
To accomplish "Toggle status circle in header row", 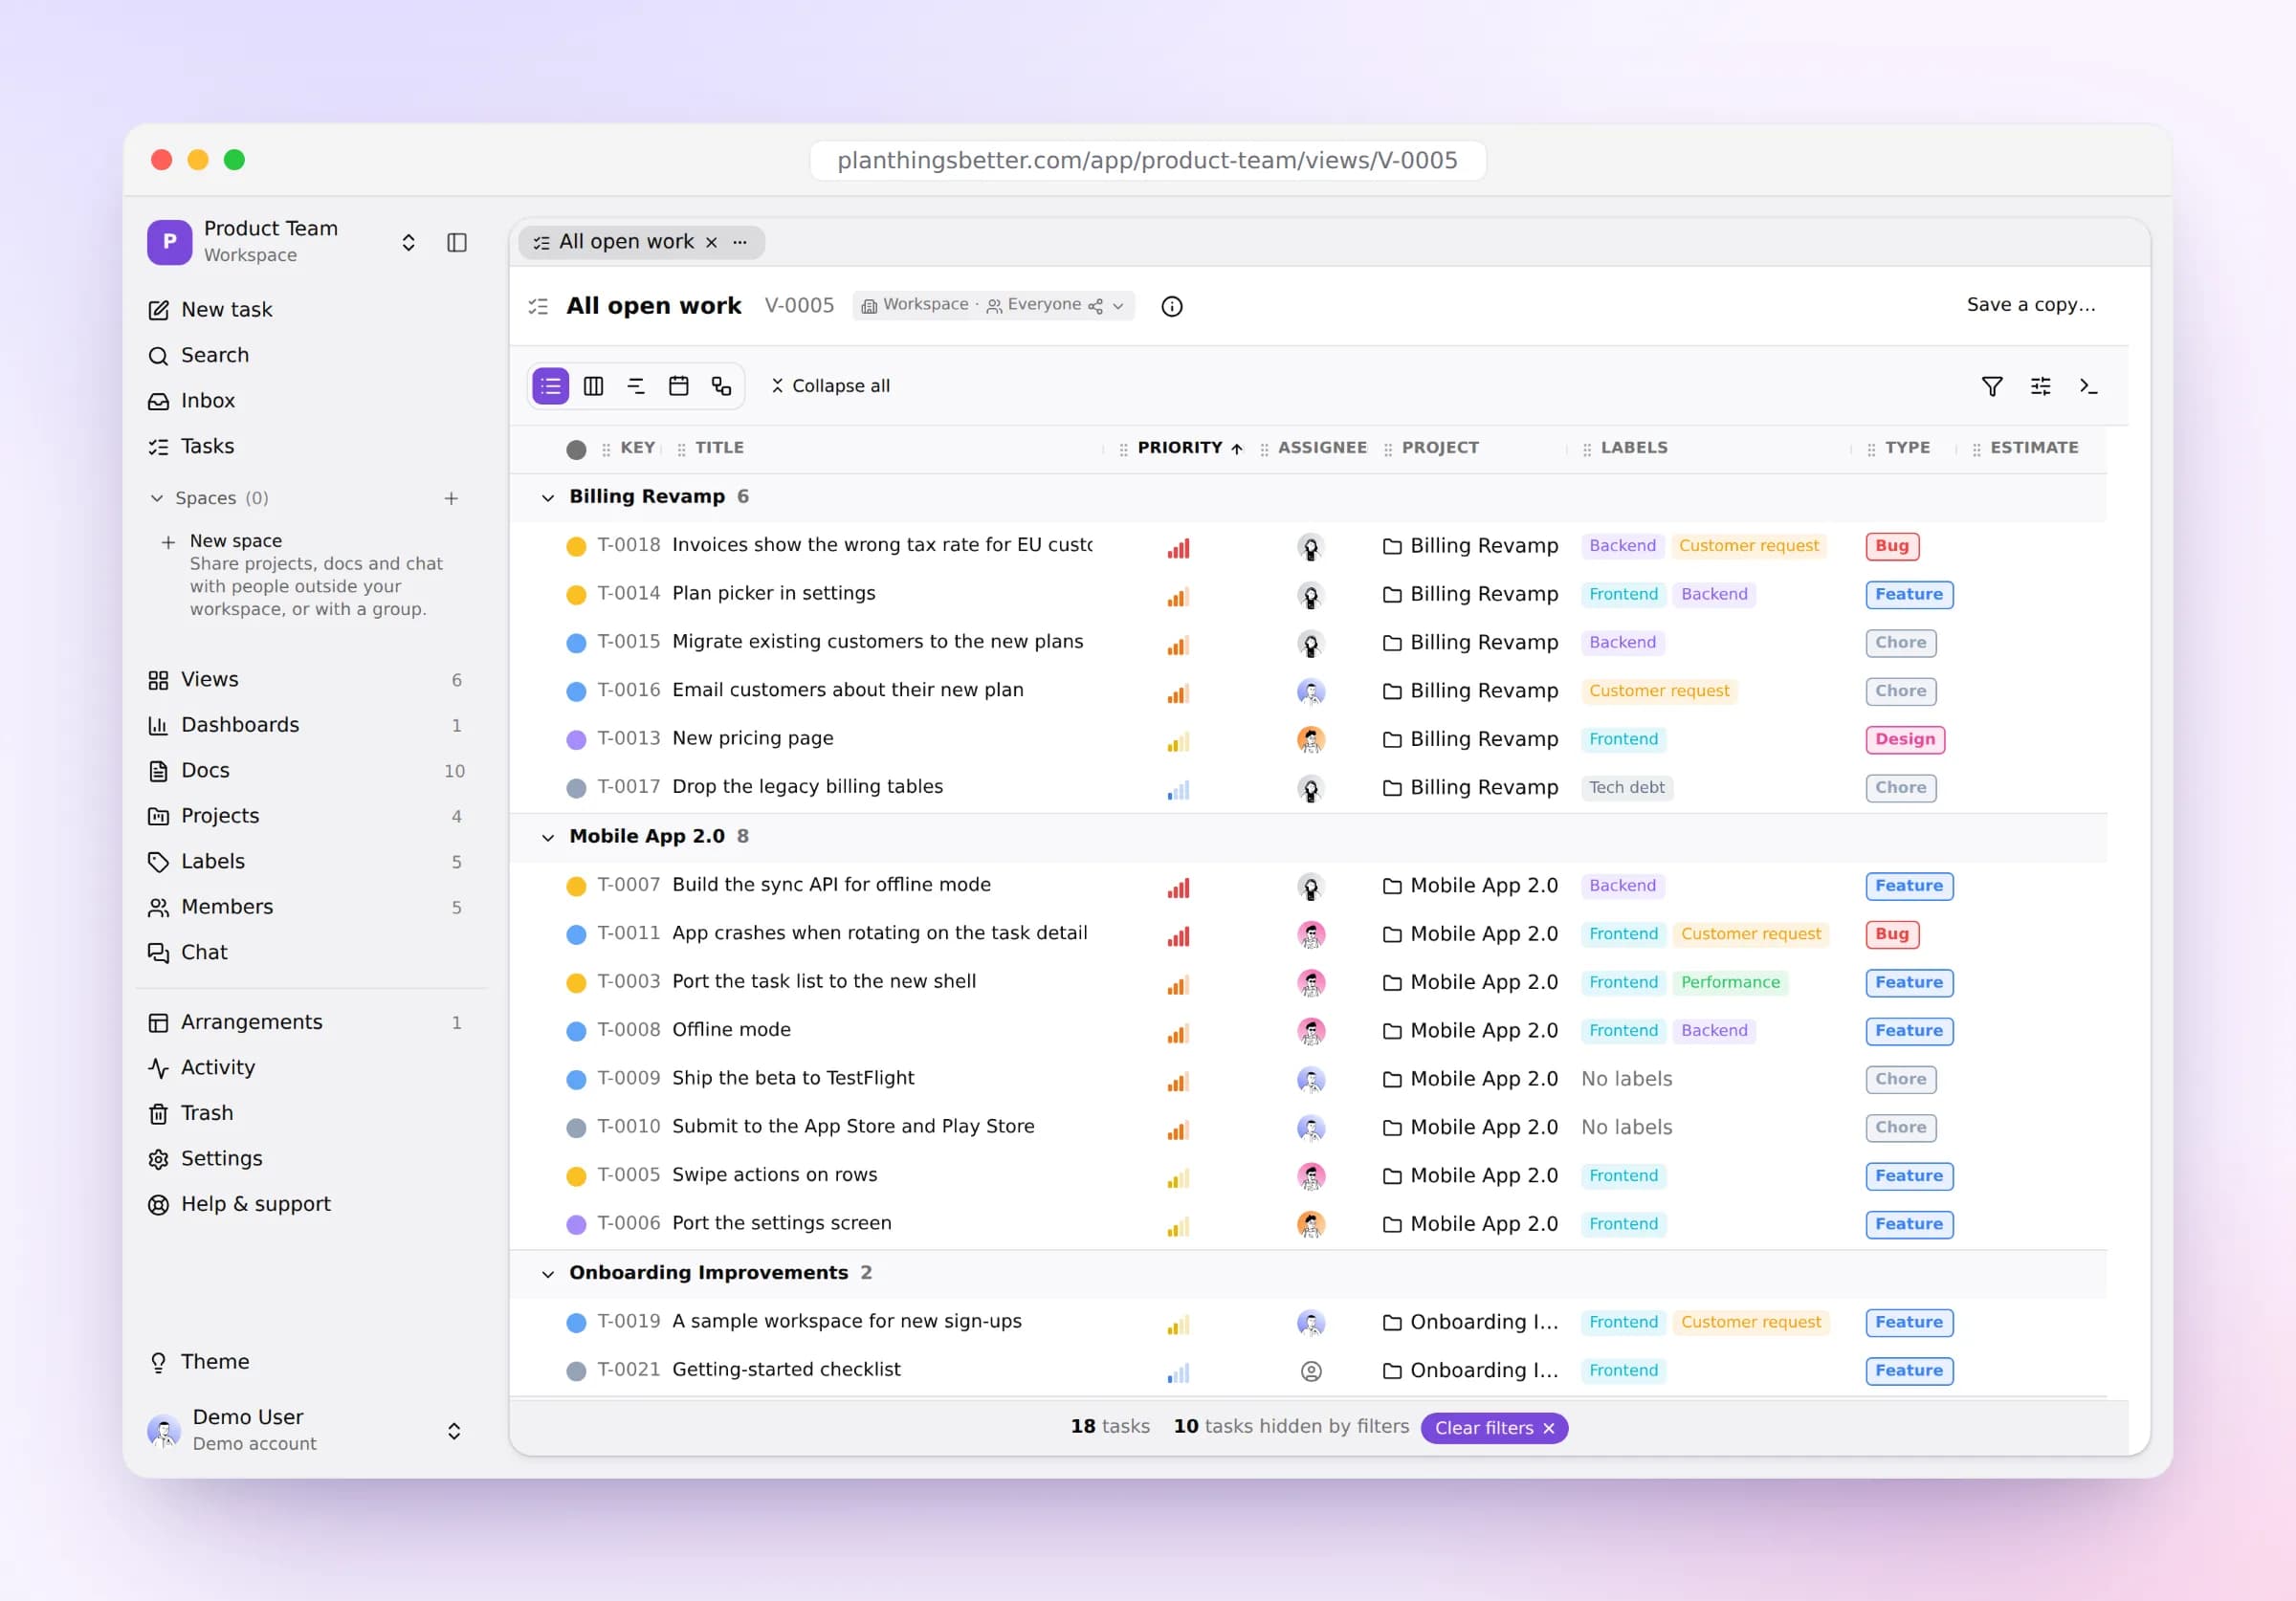I will click(x=576, y=449).
